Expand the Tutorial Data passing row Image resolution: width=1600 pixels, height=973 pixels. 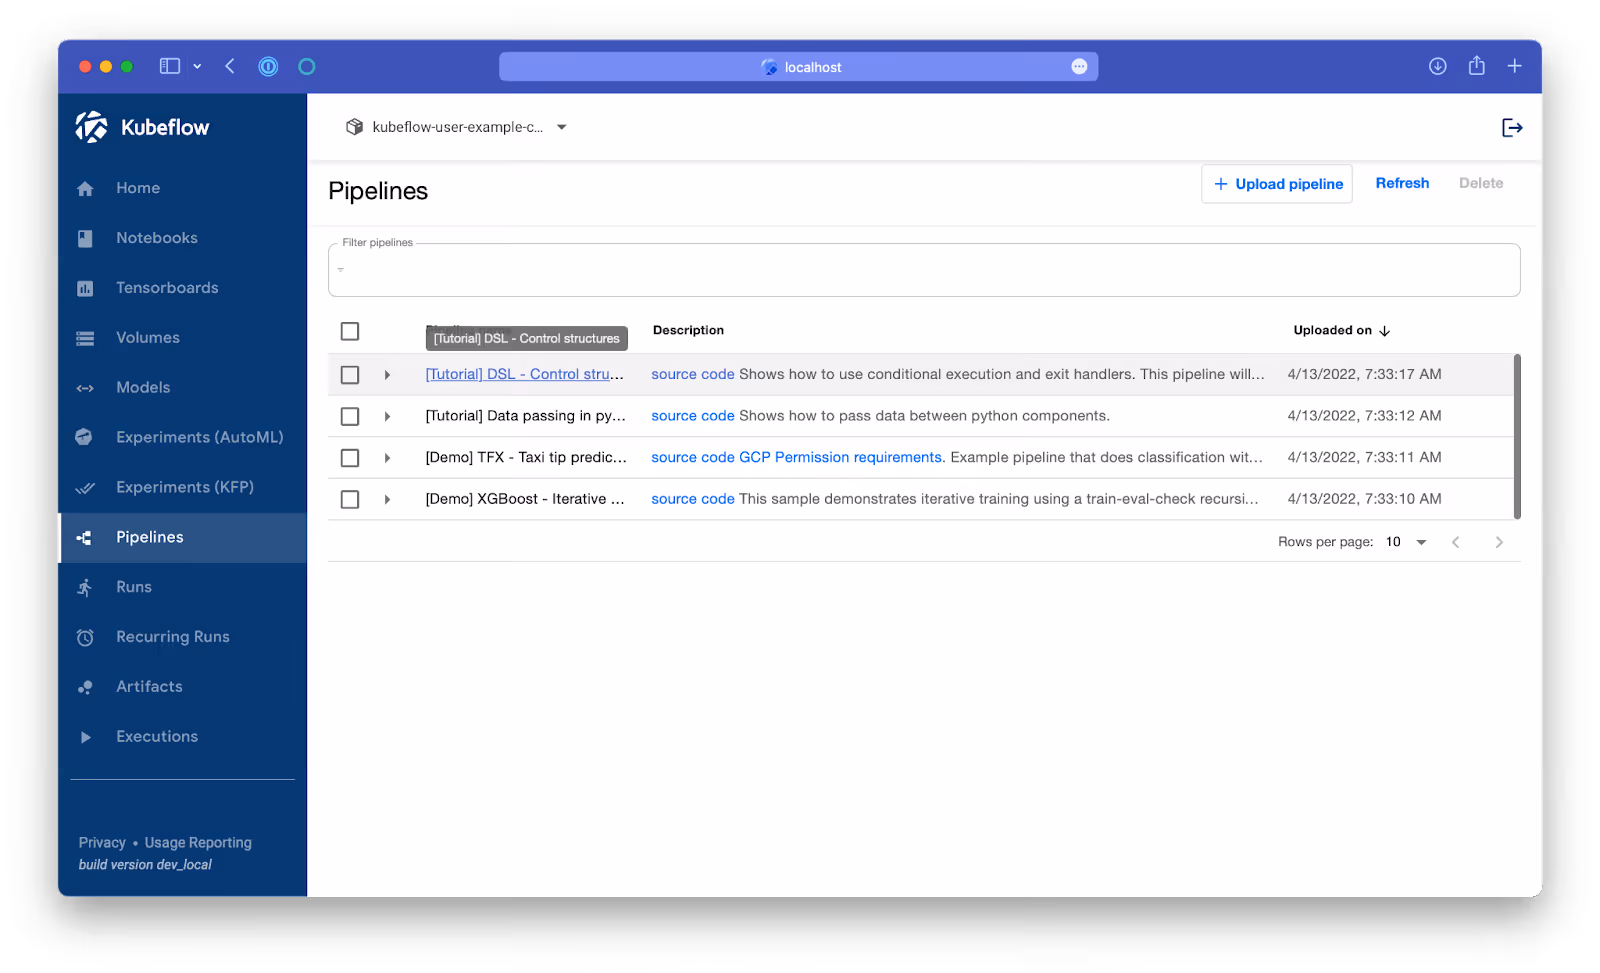387,416
